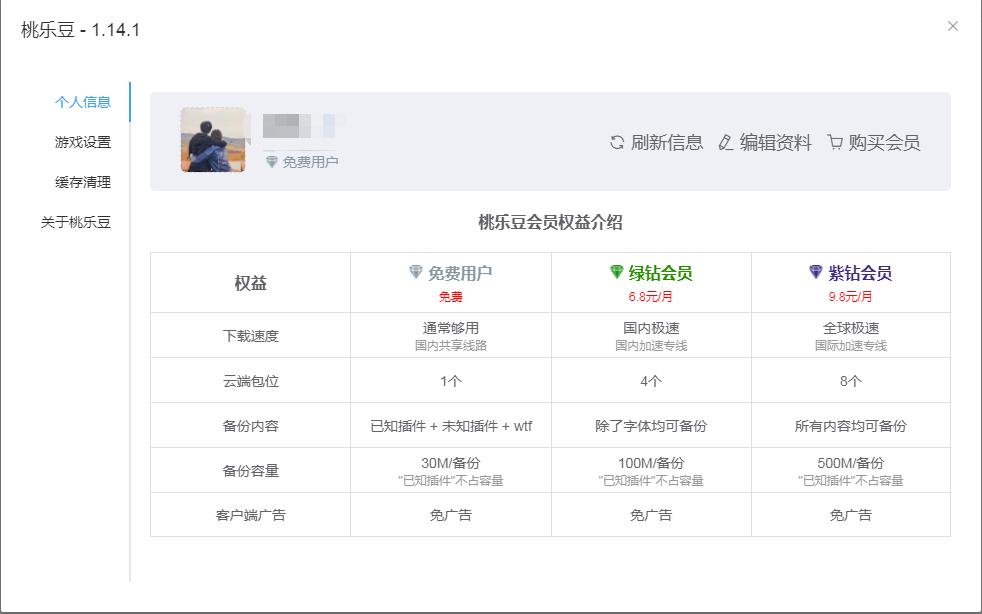Click 绿钻会员 column header text
The image size is (982, 614).
[x=660, y=273]
